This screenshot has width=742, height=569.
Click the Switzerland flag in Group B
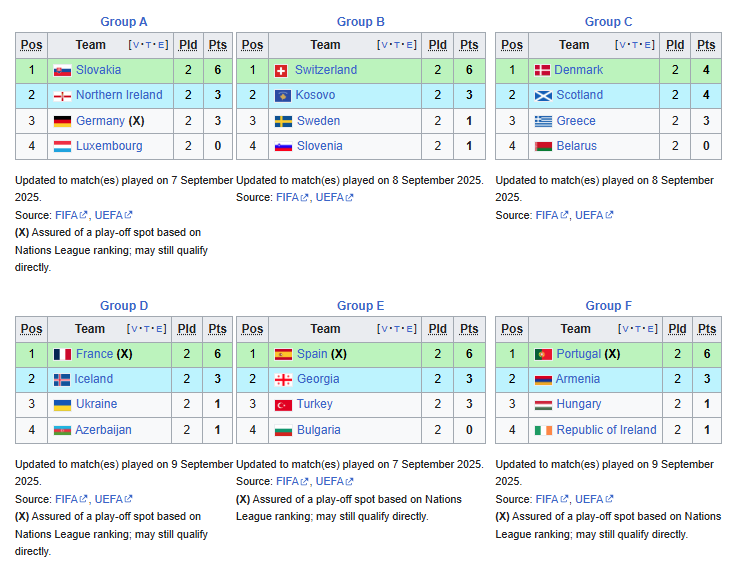click(281, 71)
